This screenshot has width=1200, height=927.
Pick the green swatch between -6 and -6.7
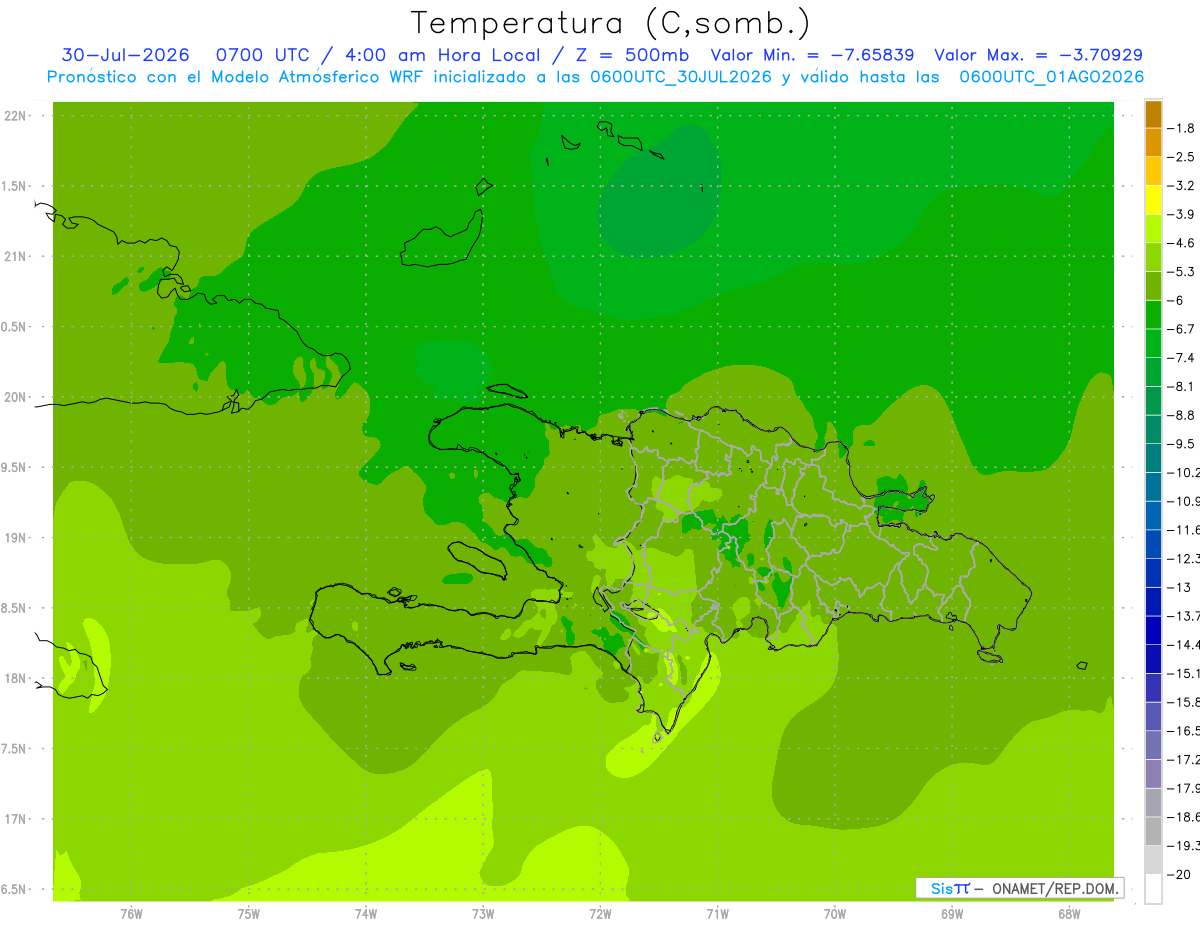pos(1153,315)
